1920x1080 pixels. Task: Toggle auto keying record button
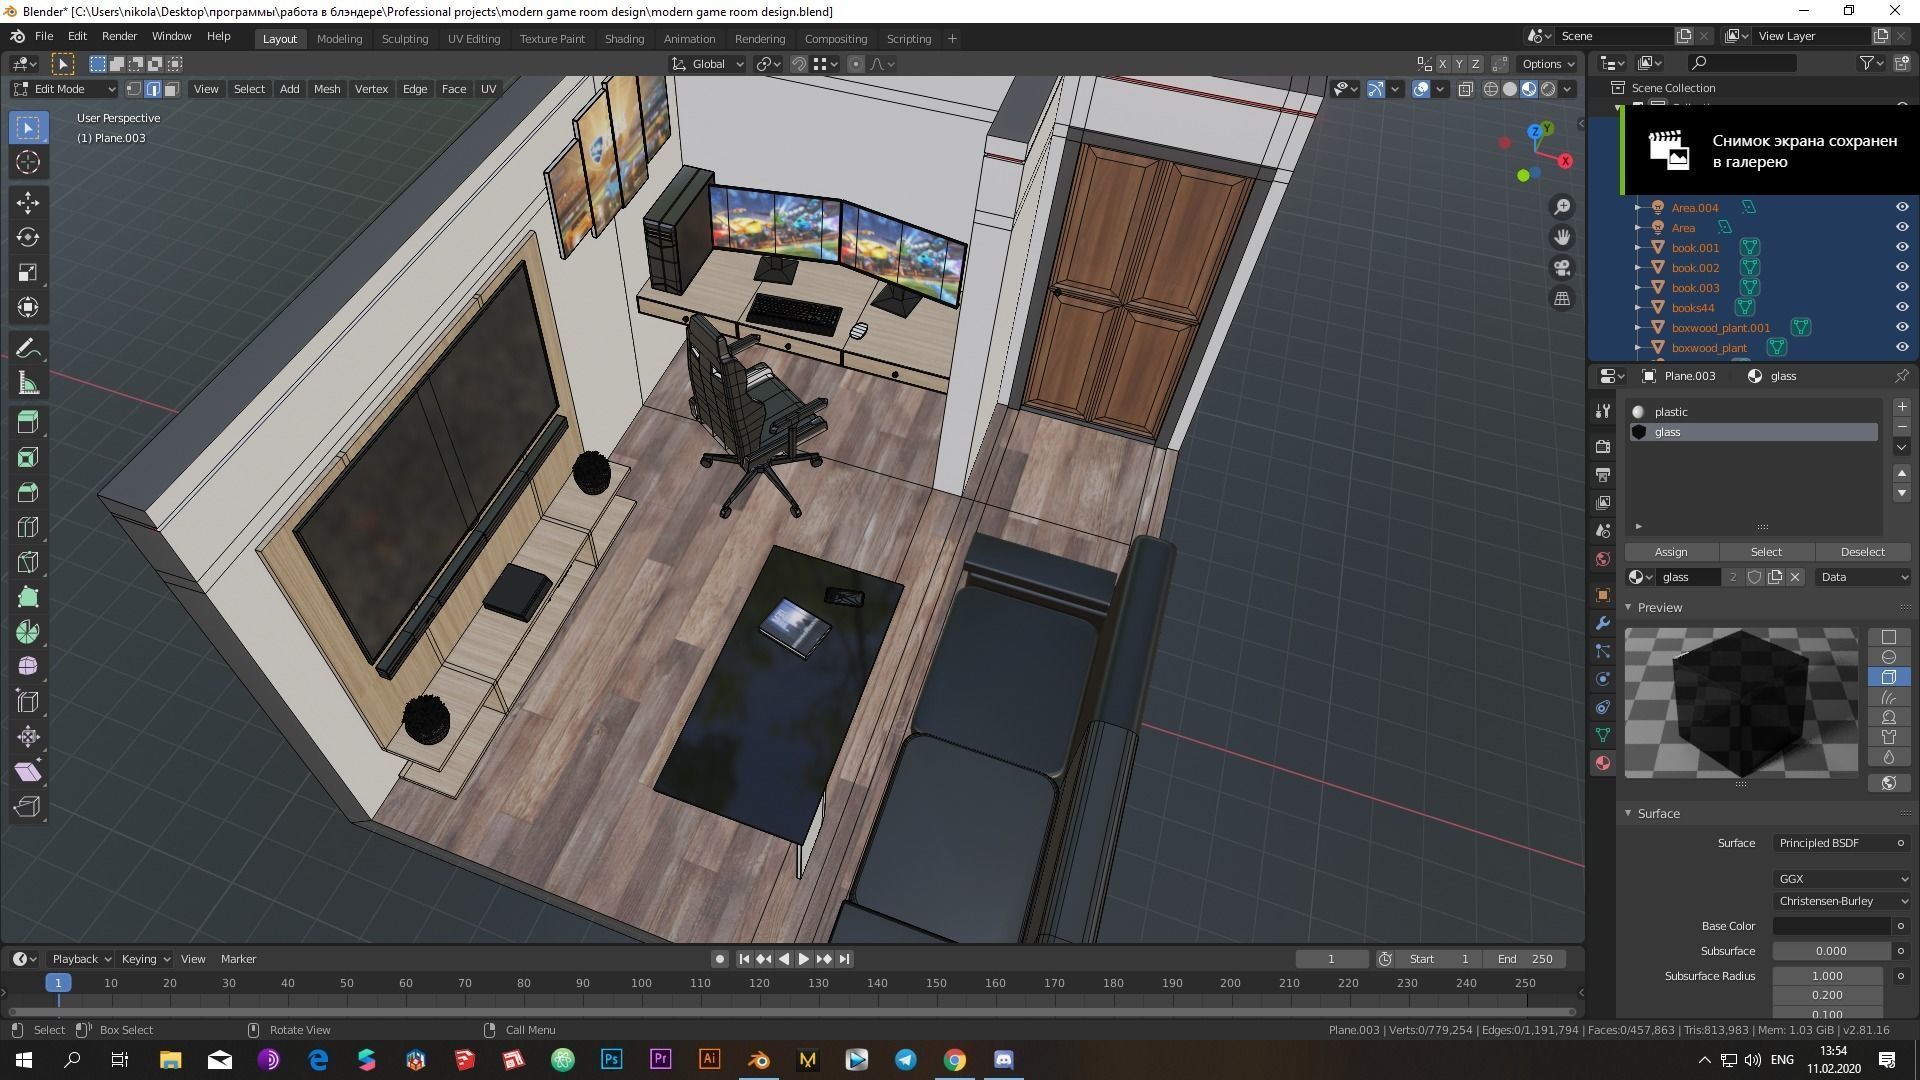pos(719,959)
